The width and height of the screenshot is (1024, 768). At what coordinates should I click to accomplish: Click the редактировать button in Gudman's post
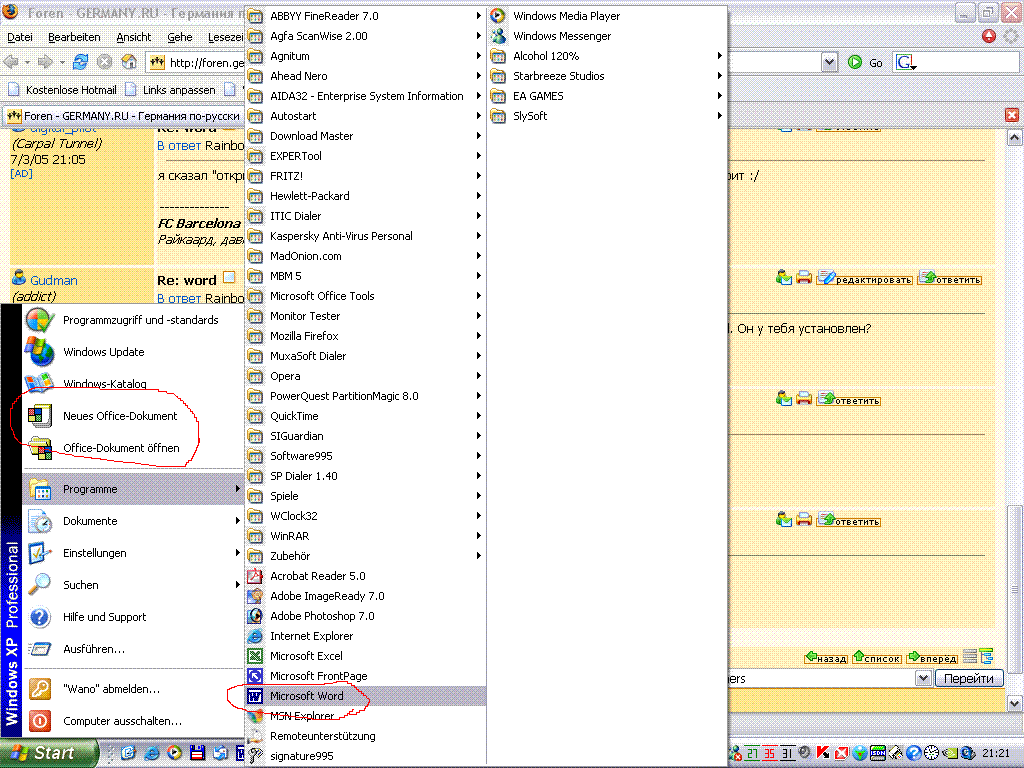pyautogui.click(x=864, y=278)
